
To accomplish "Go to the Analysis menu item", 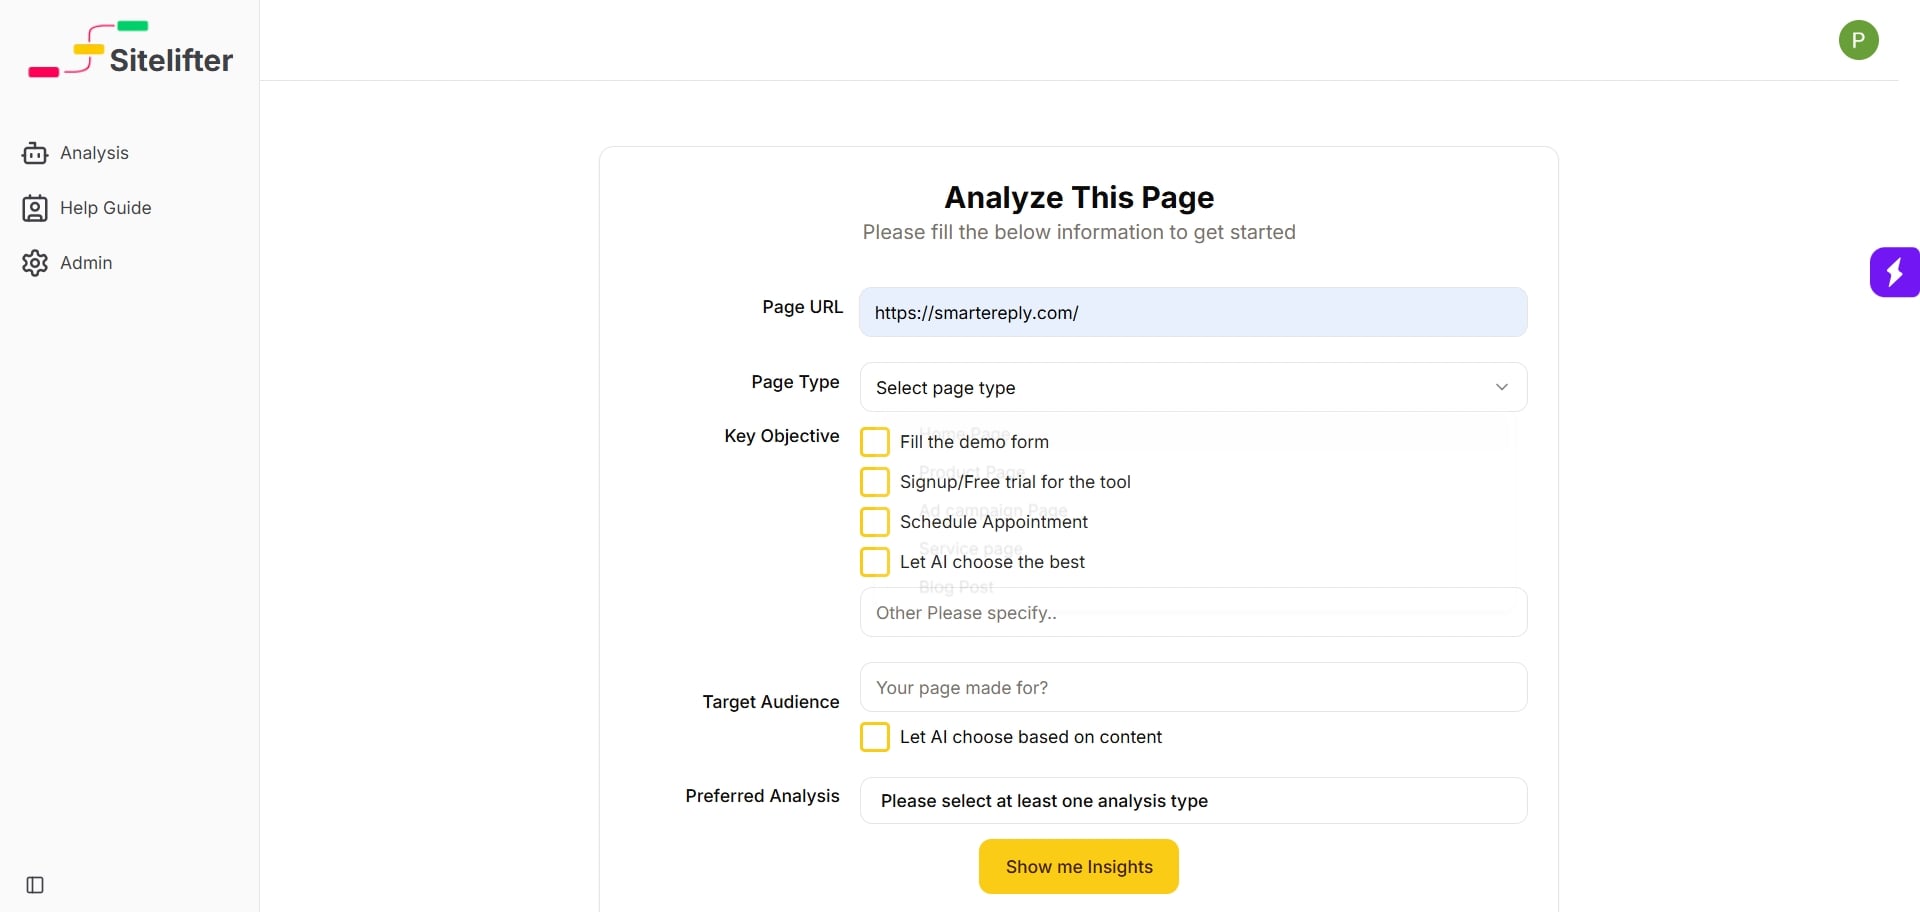I will pyautogui.click(x=94, y=153).
